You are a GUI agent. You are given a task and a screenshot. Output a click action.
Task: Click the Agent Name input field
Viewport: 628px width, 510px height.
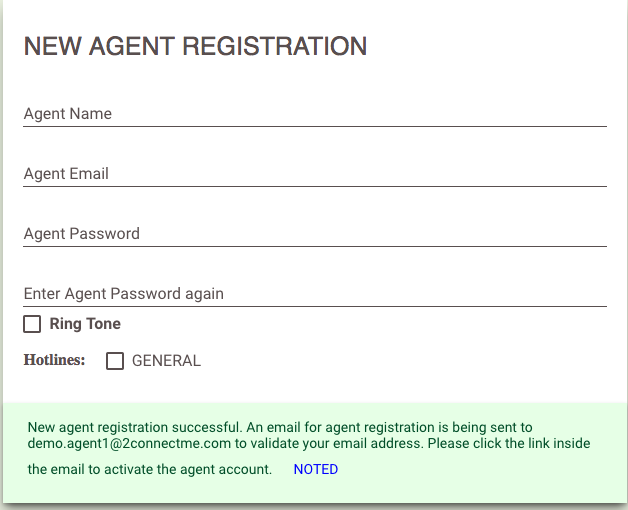(315, 114)
